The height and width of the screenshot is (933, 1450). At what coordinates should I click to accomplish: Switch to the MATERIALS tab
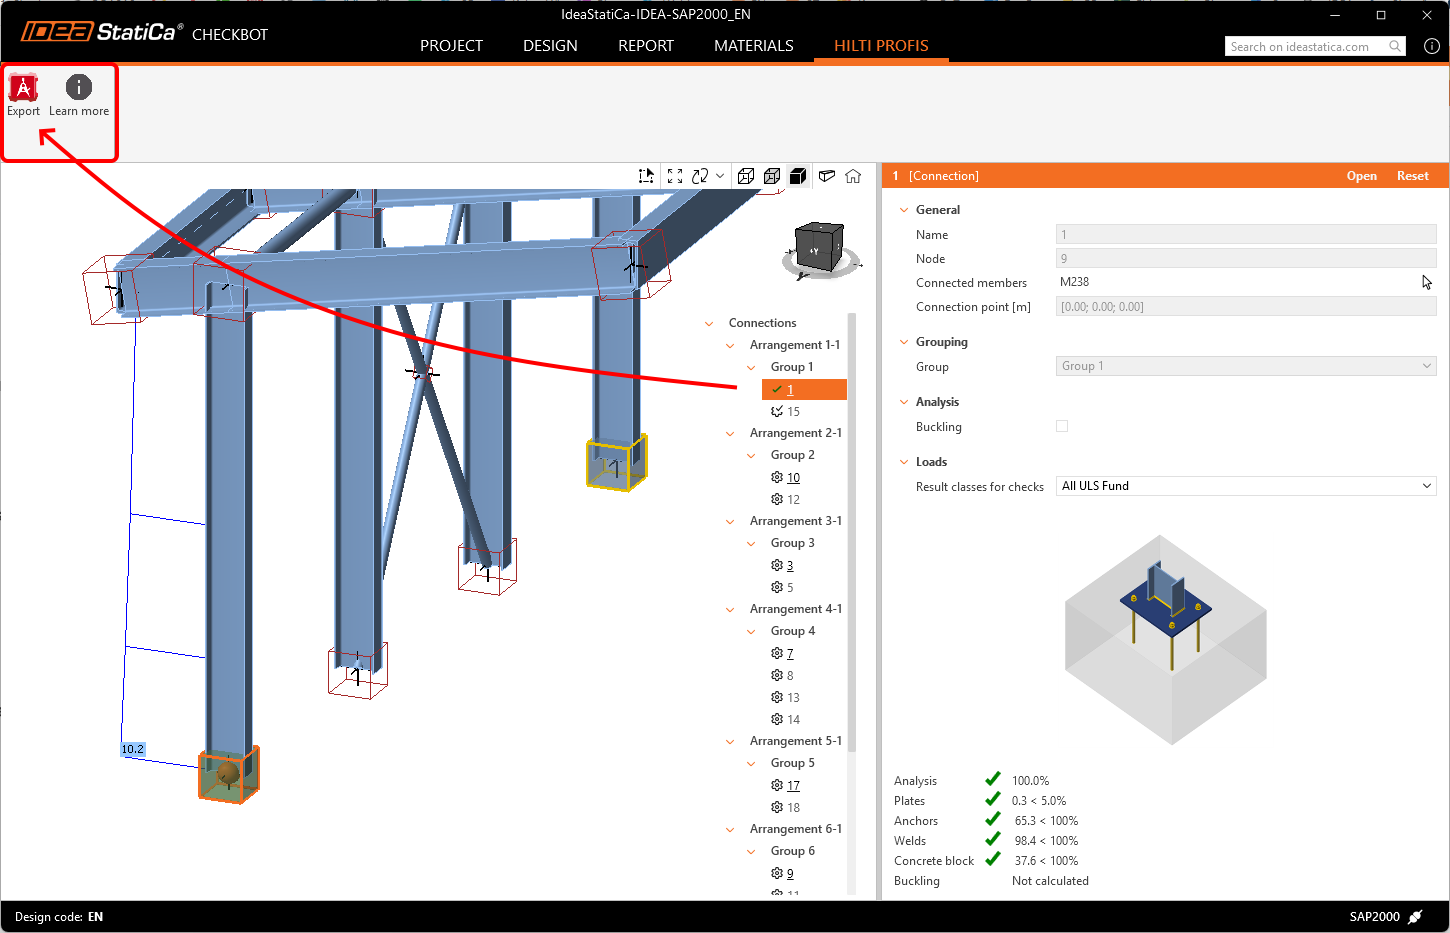click(753, 46)
